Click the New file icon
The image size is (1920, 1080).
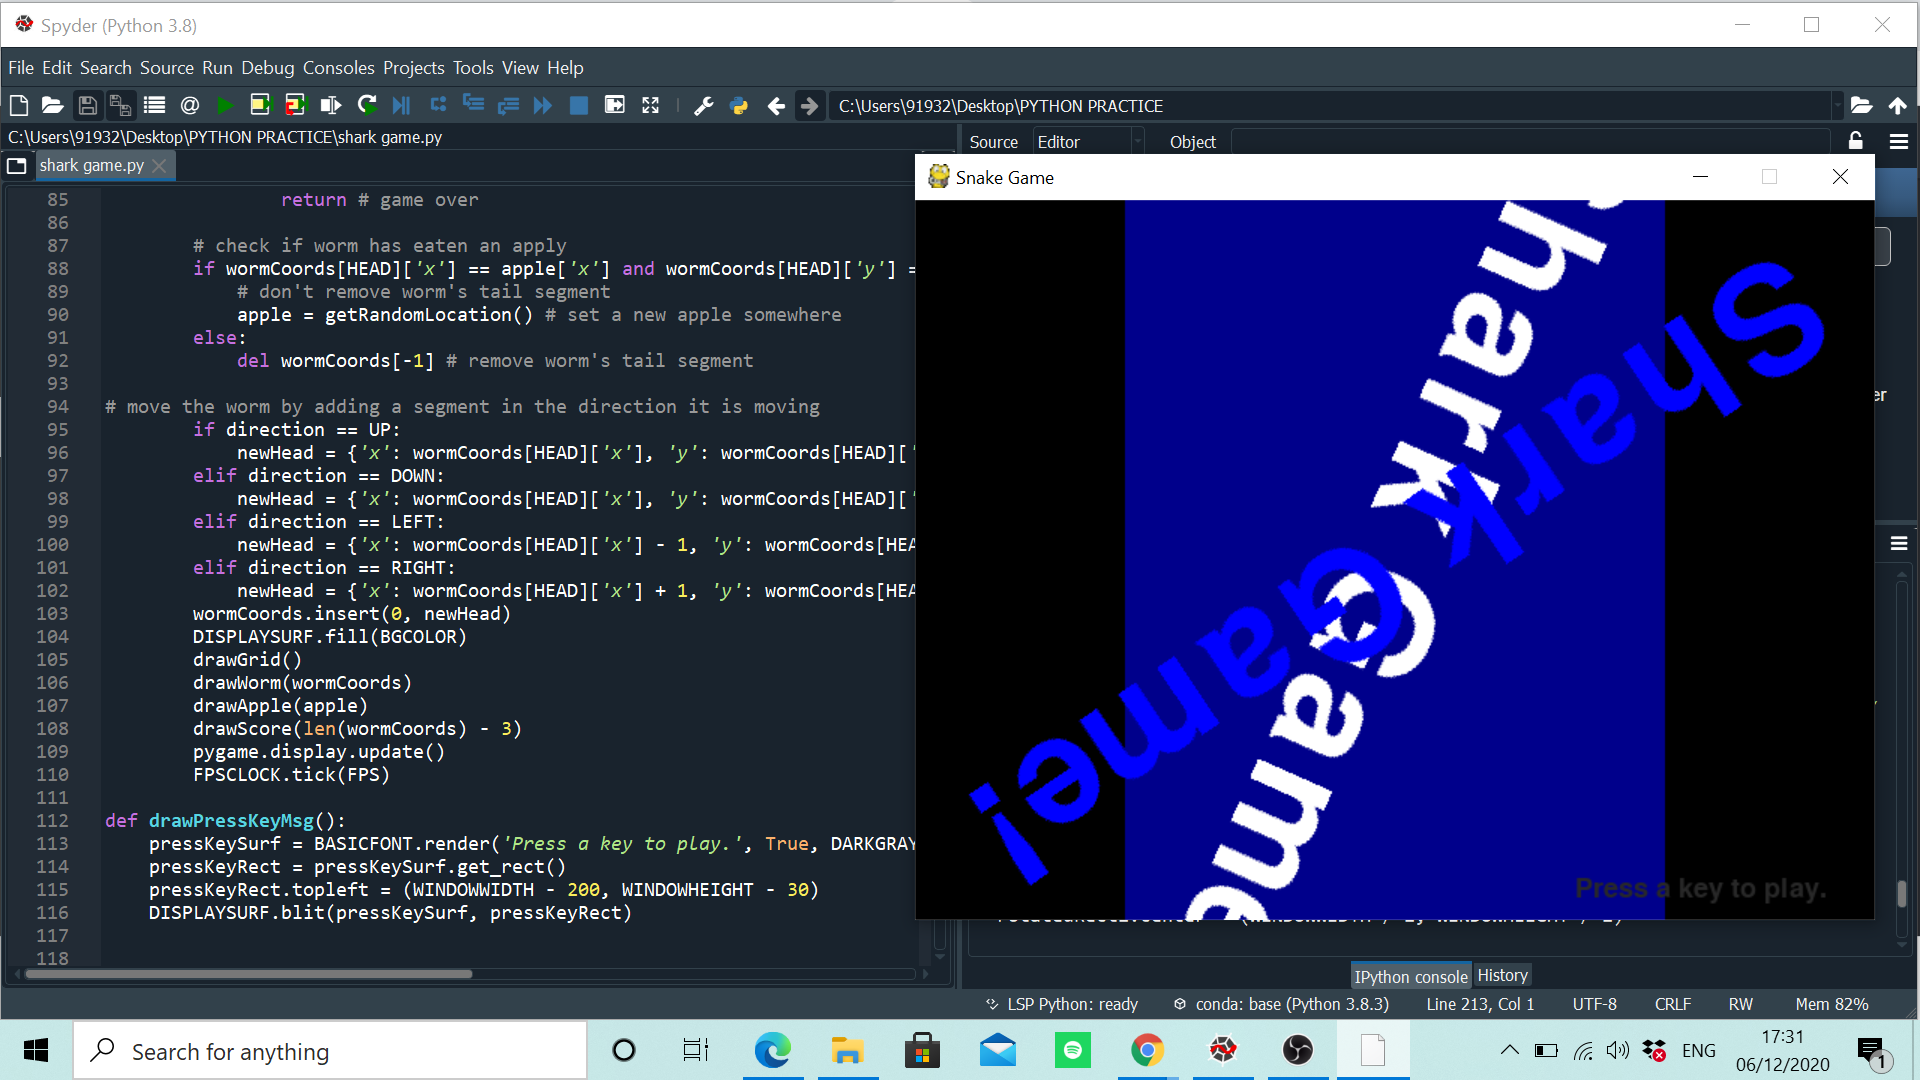click(x=18, y=105)
